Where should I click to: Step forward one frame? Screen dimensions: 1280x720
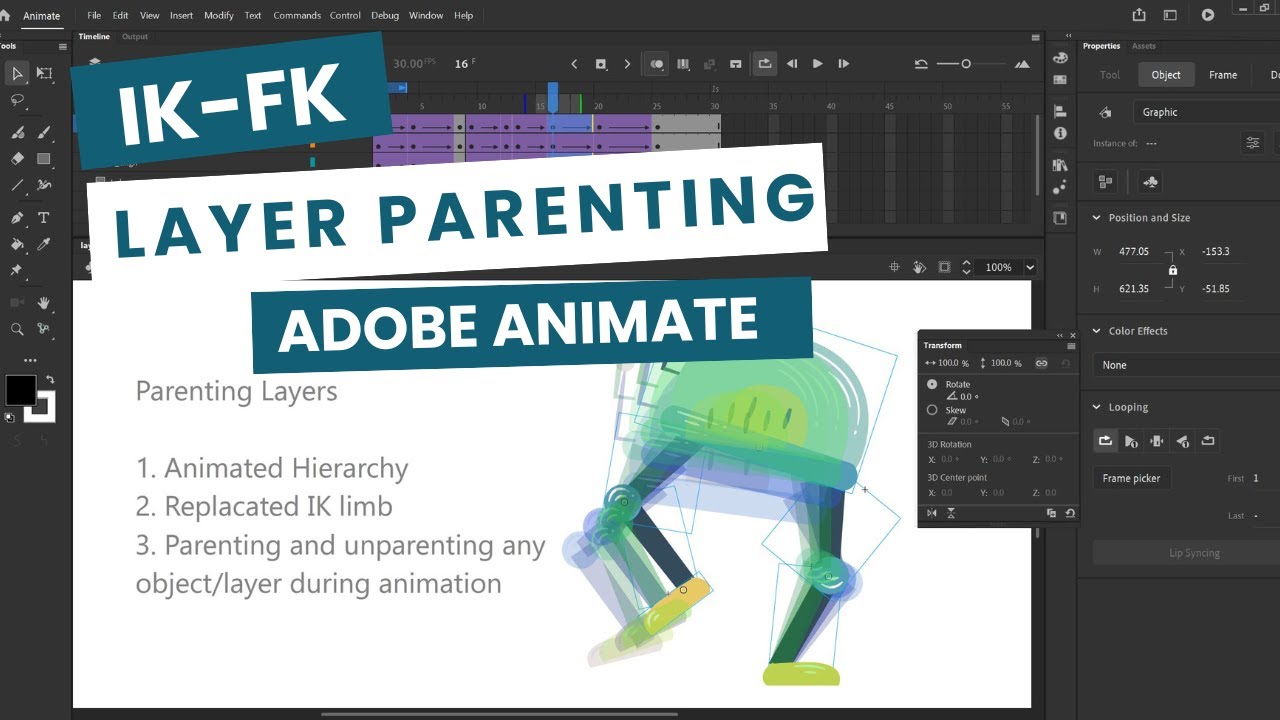[844, 64]
